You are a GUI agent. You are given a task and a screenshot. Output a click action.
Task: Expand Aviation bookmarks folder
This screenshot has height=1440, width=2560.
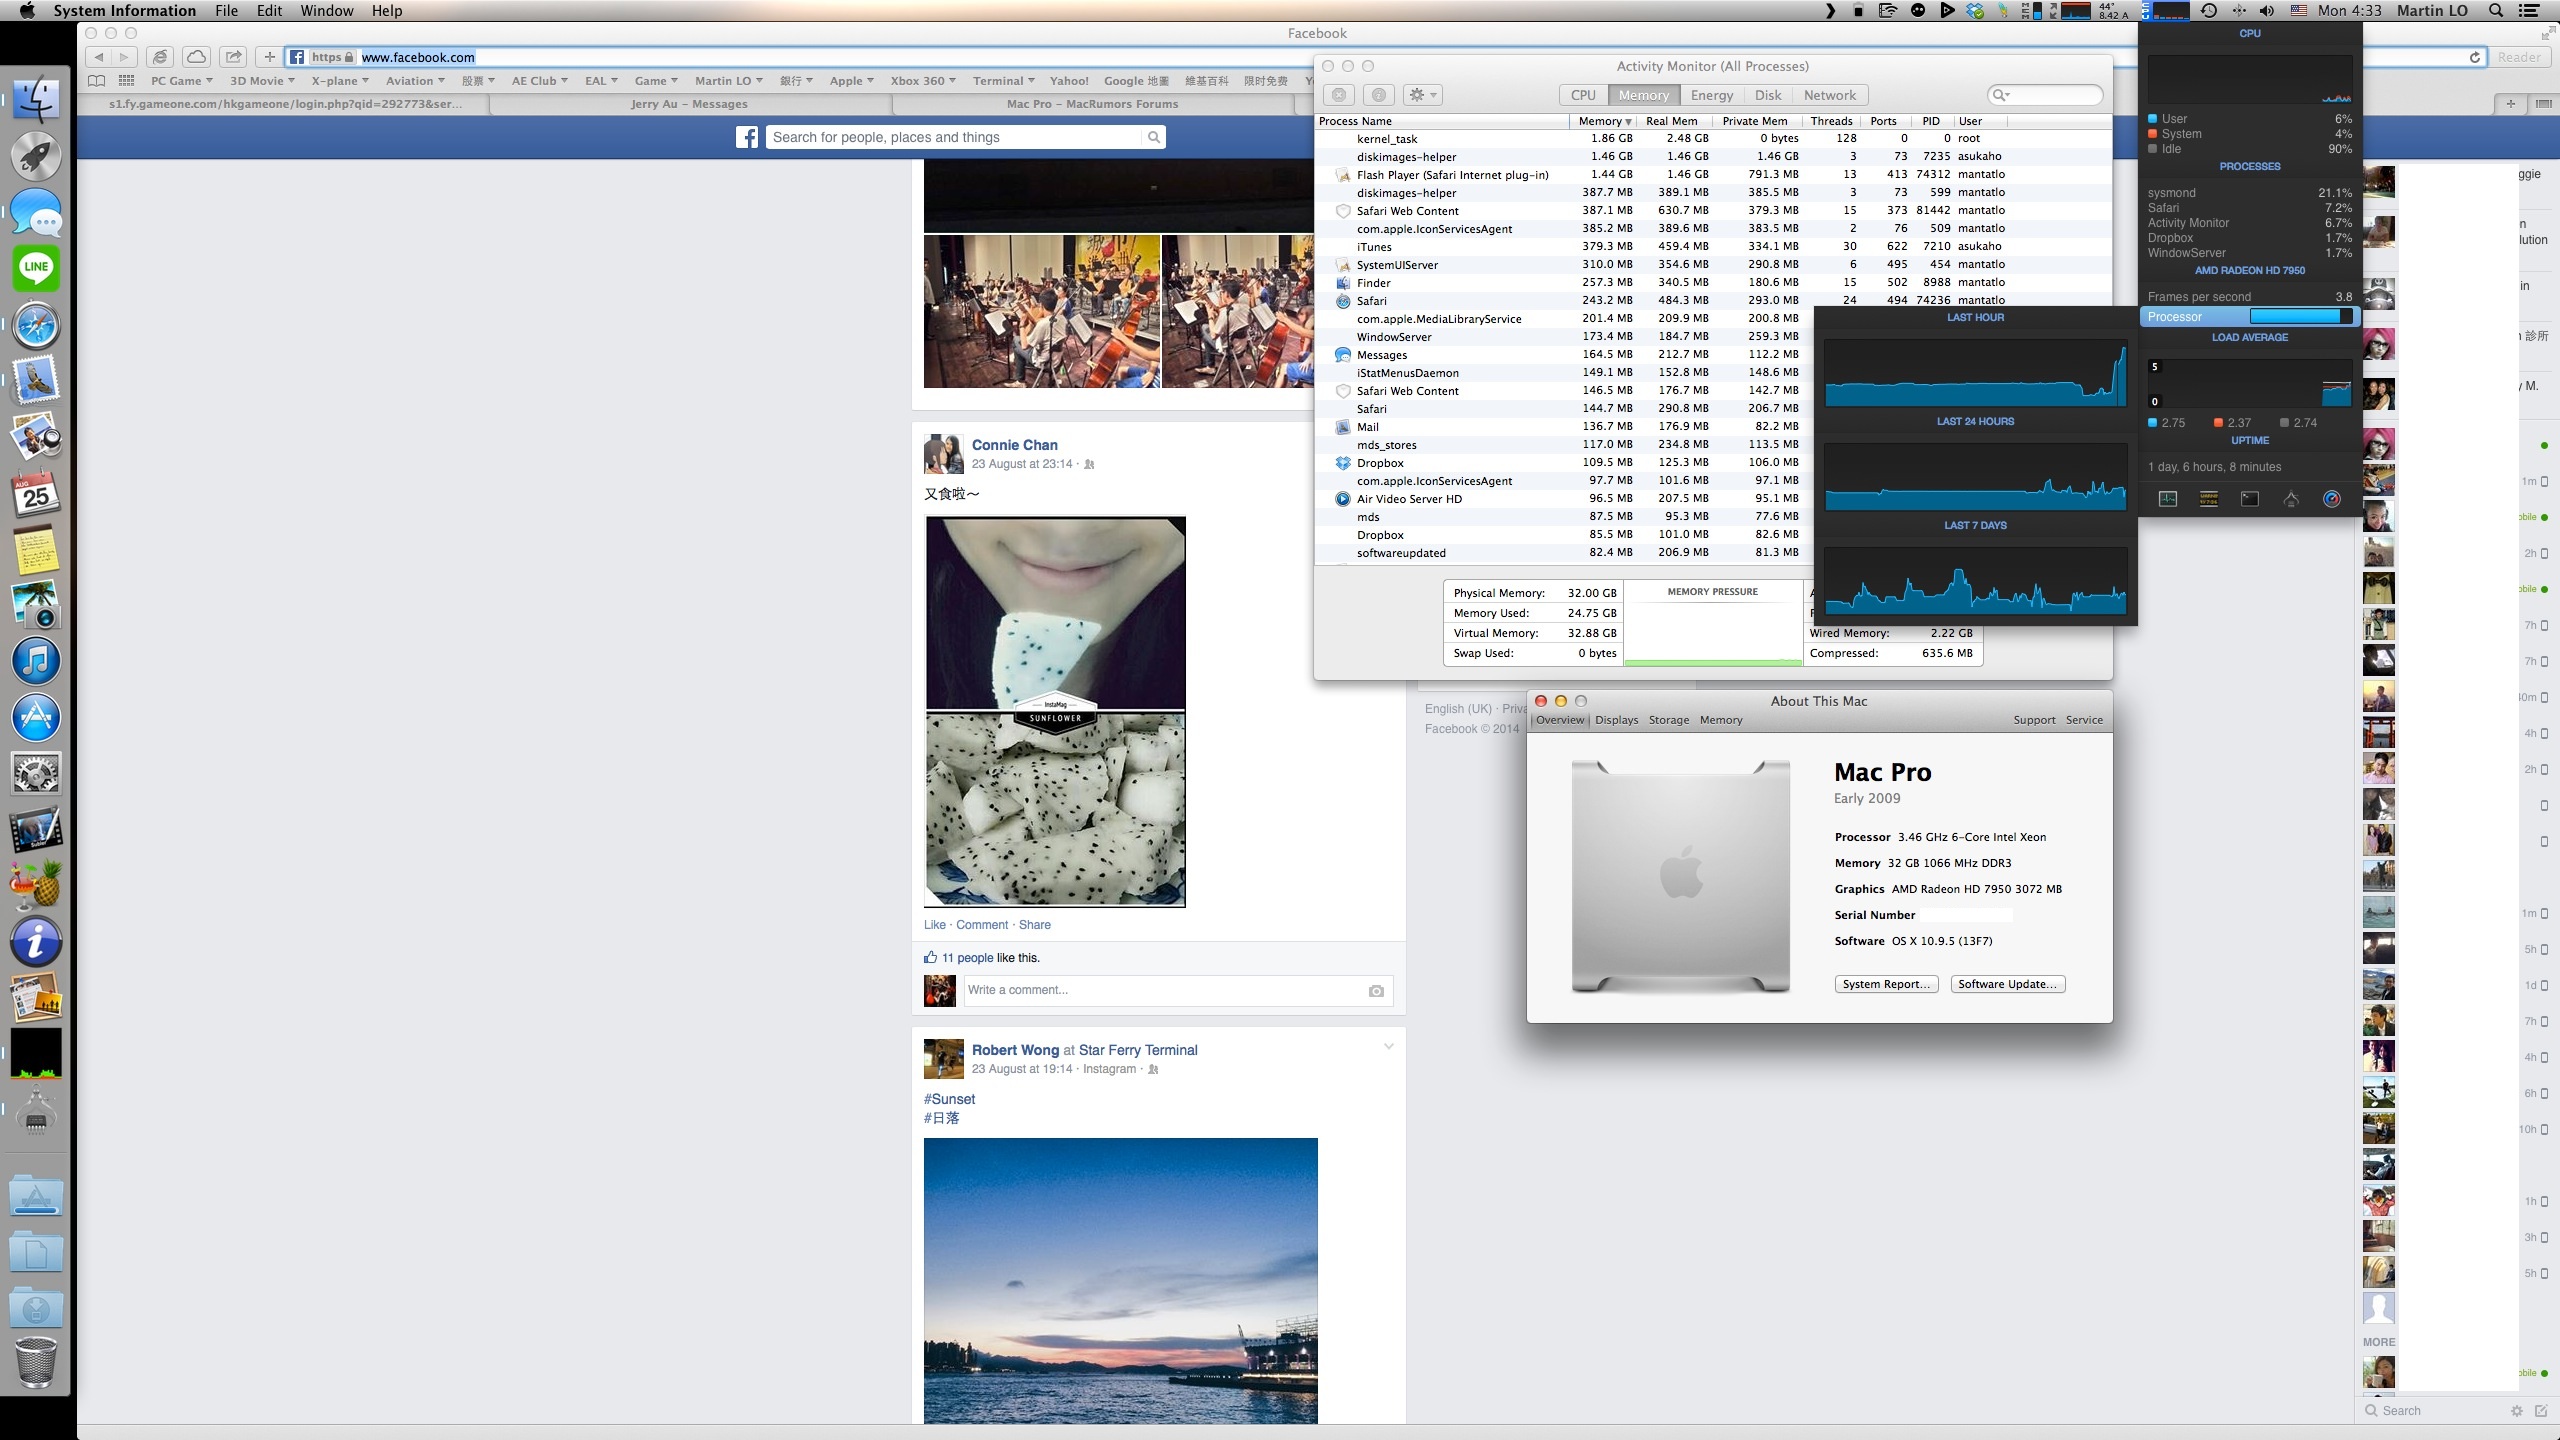415,81
